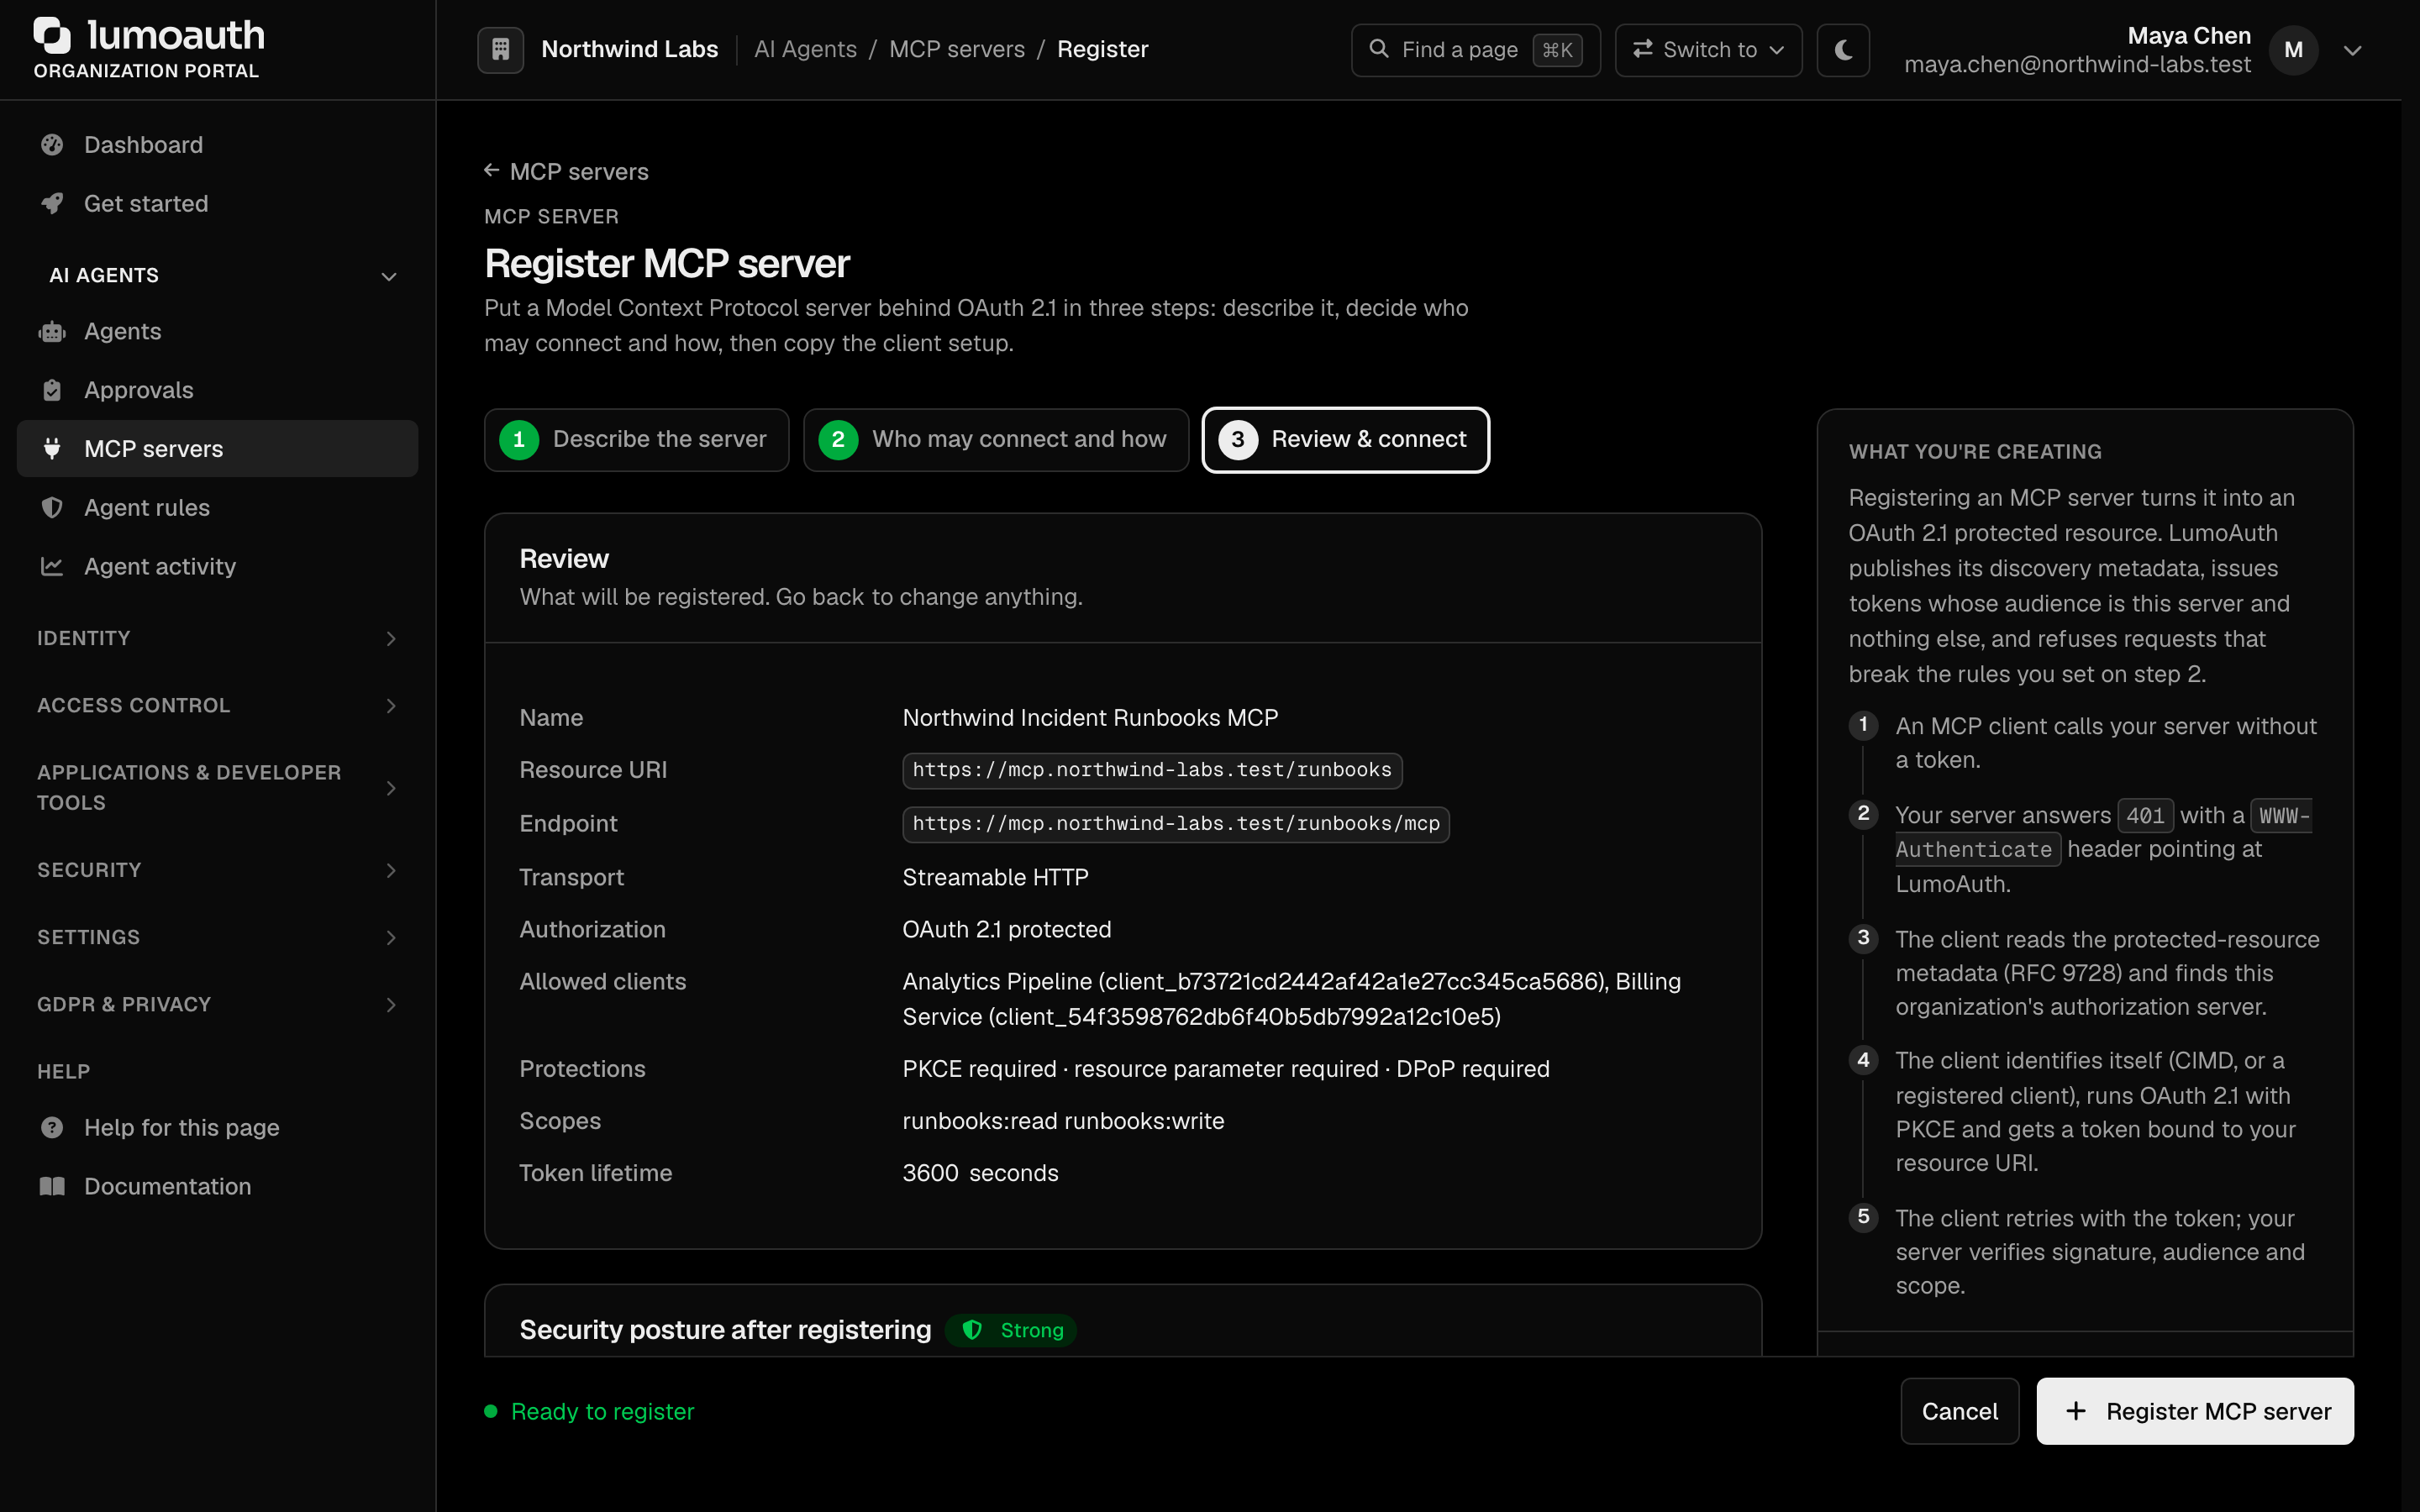Click the Register MCP server button
Image resolution: width=2420 pixels, height=1512 pixels.
2195,1411
